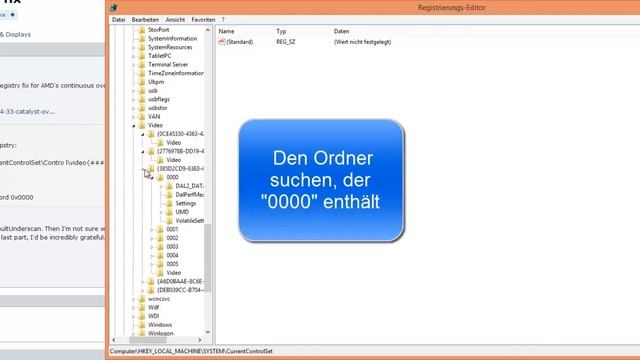Click the {385D2CD9-63E0 folder icon
The image size is (640, 360).
[x=151, y=169]
